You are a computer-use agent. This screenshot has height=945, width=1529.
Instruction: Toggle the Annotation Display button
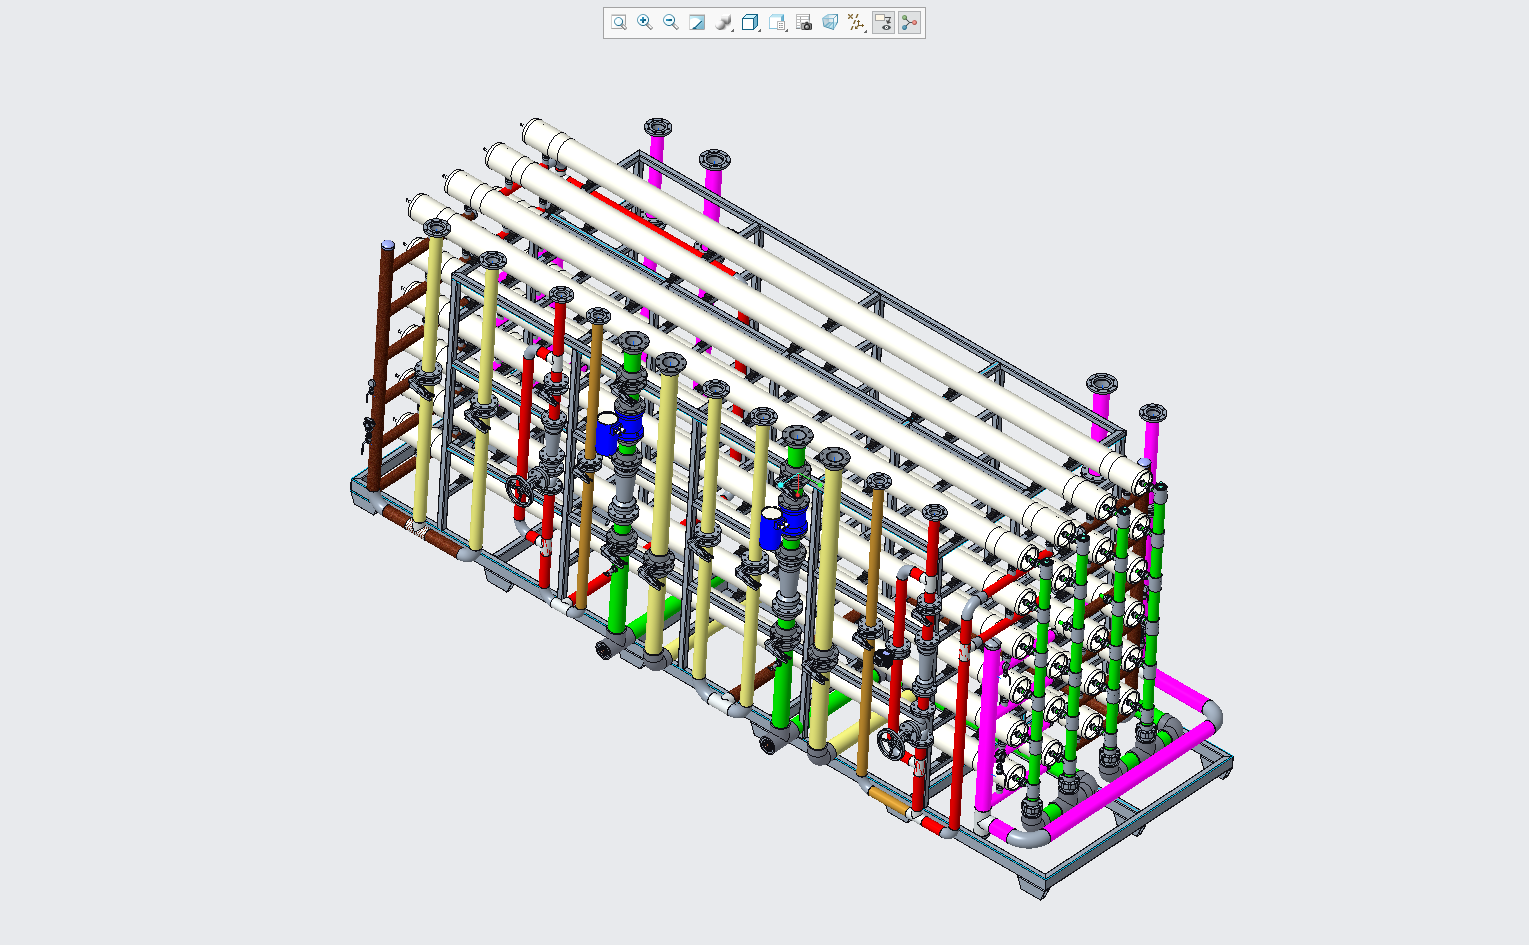883,22
